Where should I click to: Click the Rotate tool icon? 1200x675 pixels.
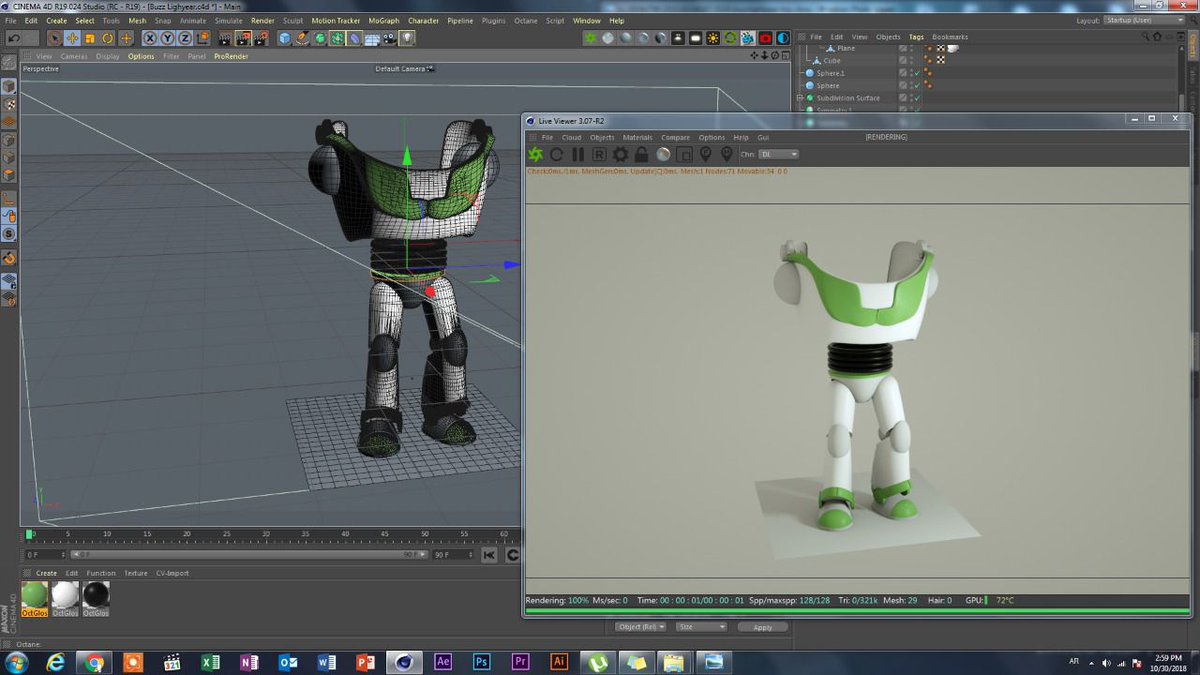coord(108,38)
